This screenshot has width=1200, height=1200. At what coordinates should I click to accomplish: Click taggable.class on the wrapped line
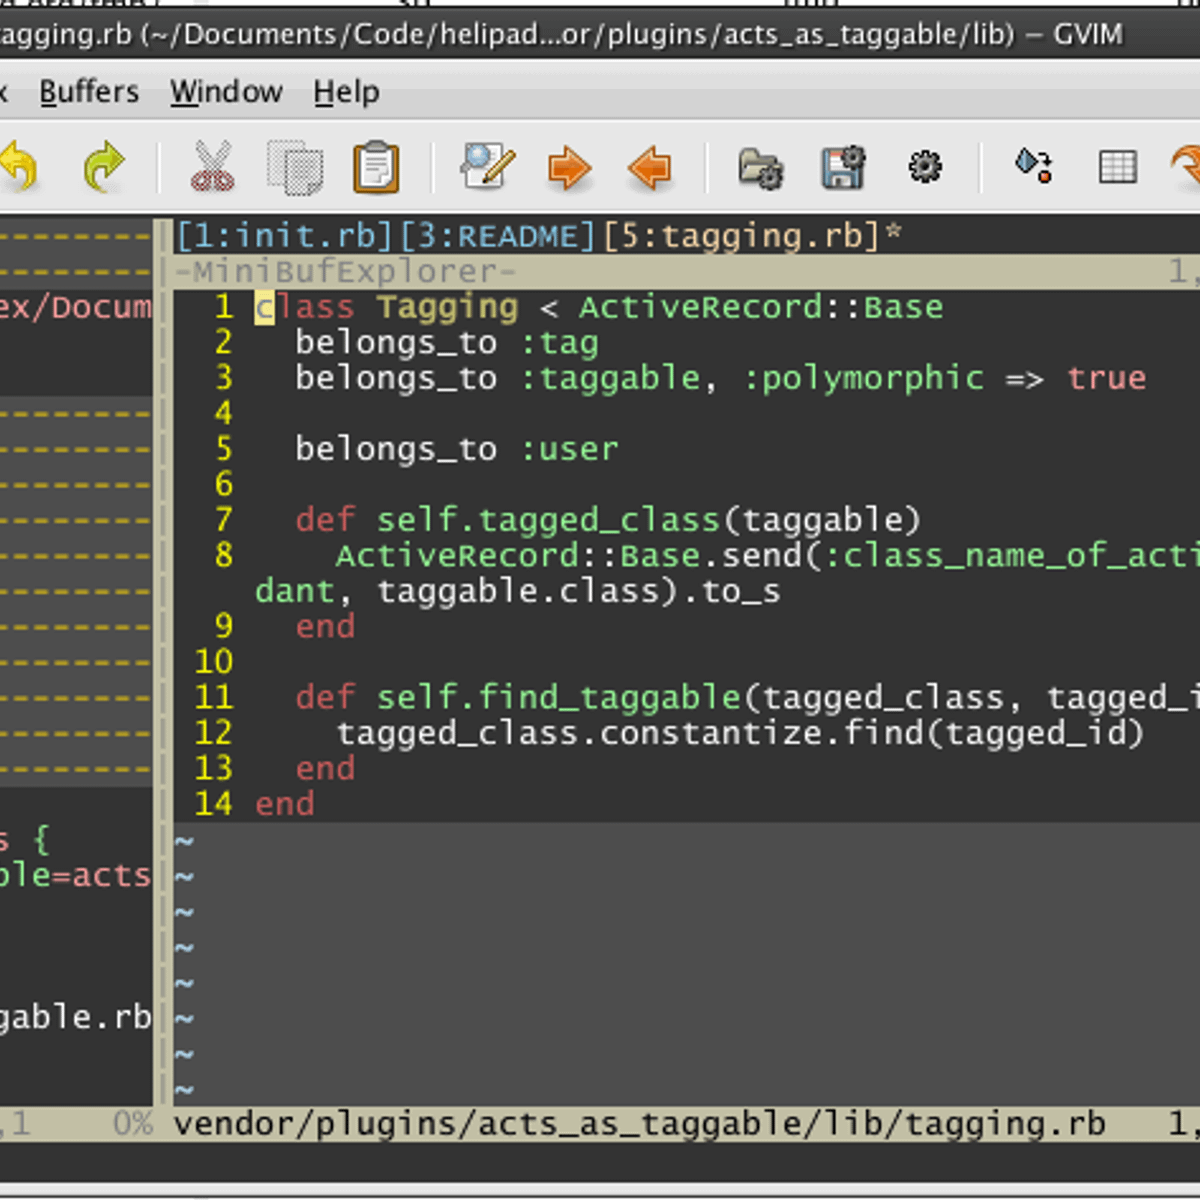(518, 591)
